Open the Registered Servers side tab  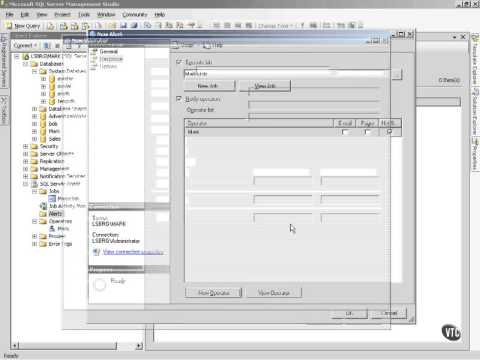point(4,62)
